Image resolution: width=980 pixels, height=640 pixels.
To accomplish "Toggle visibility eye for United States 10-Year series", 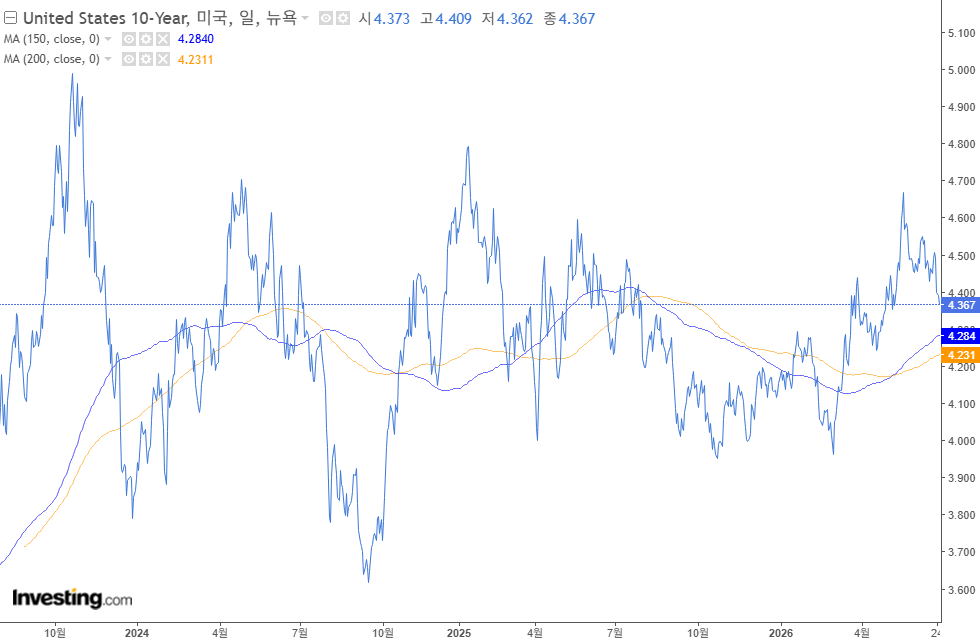I will pos(326,18).
